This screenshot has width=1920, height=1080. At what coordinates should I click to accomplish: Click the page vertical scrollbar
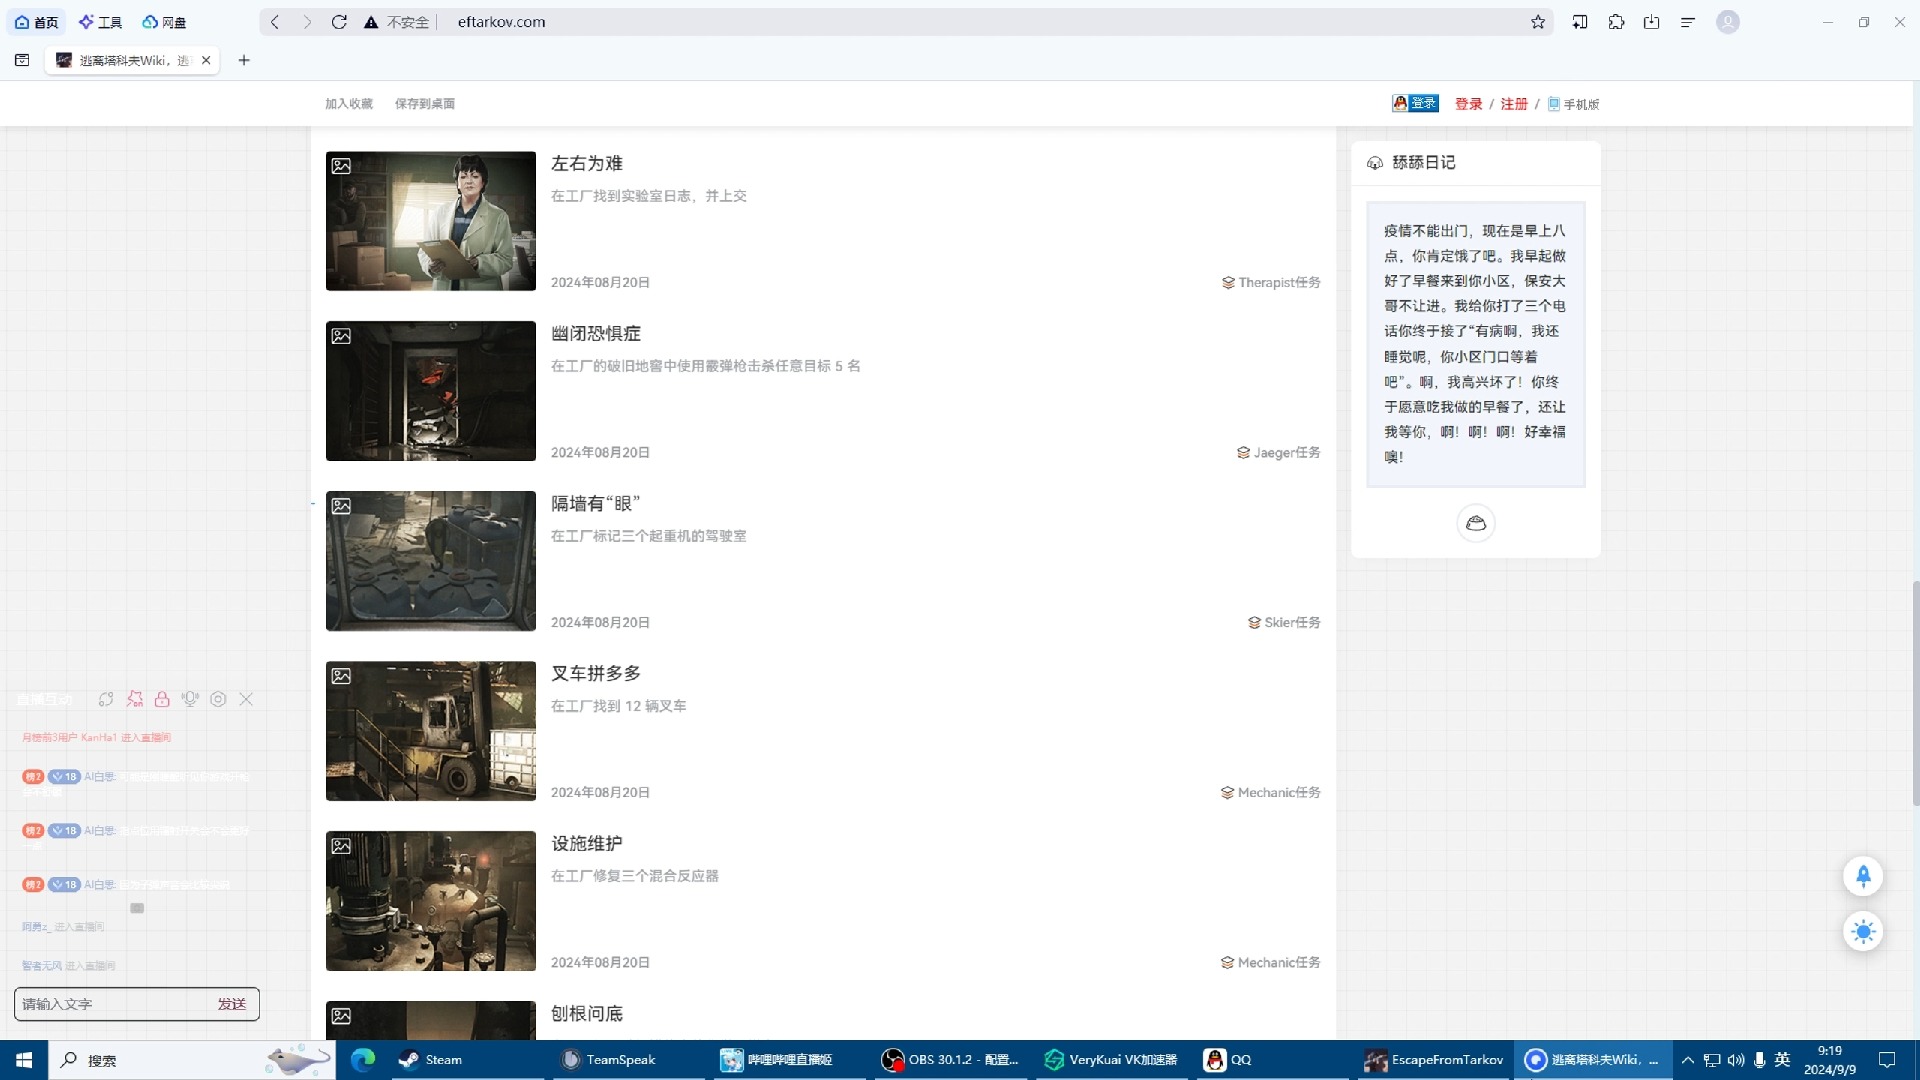1915,693
